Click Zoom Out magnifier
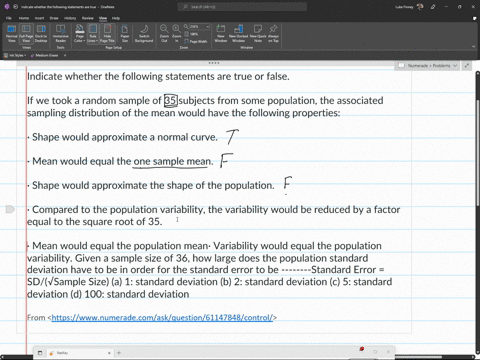The width and height of the screenshot is (480, 360). pyautogui.click(x=164, y=33)
